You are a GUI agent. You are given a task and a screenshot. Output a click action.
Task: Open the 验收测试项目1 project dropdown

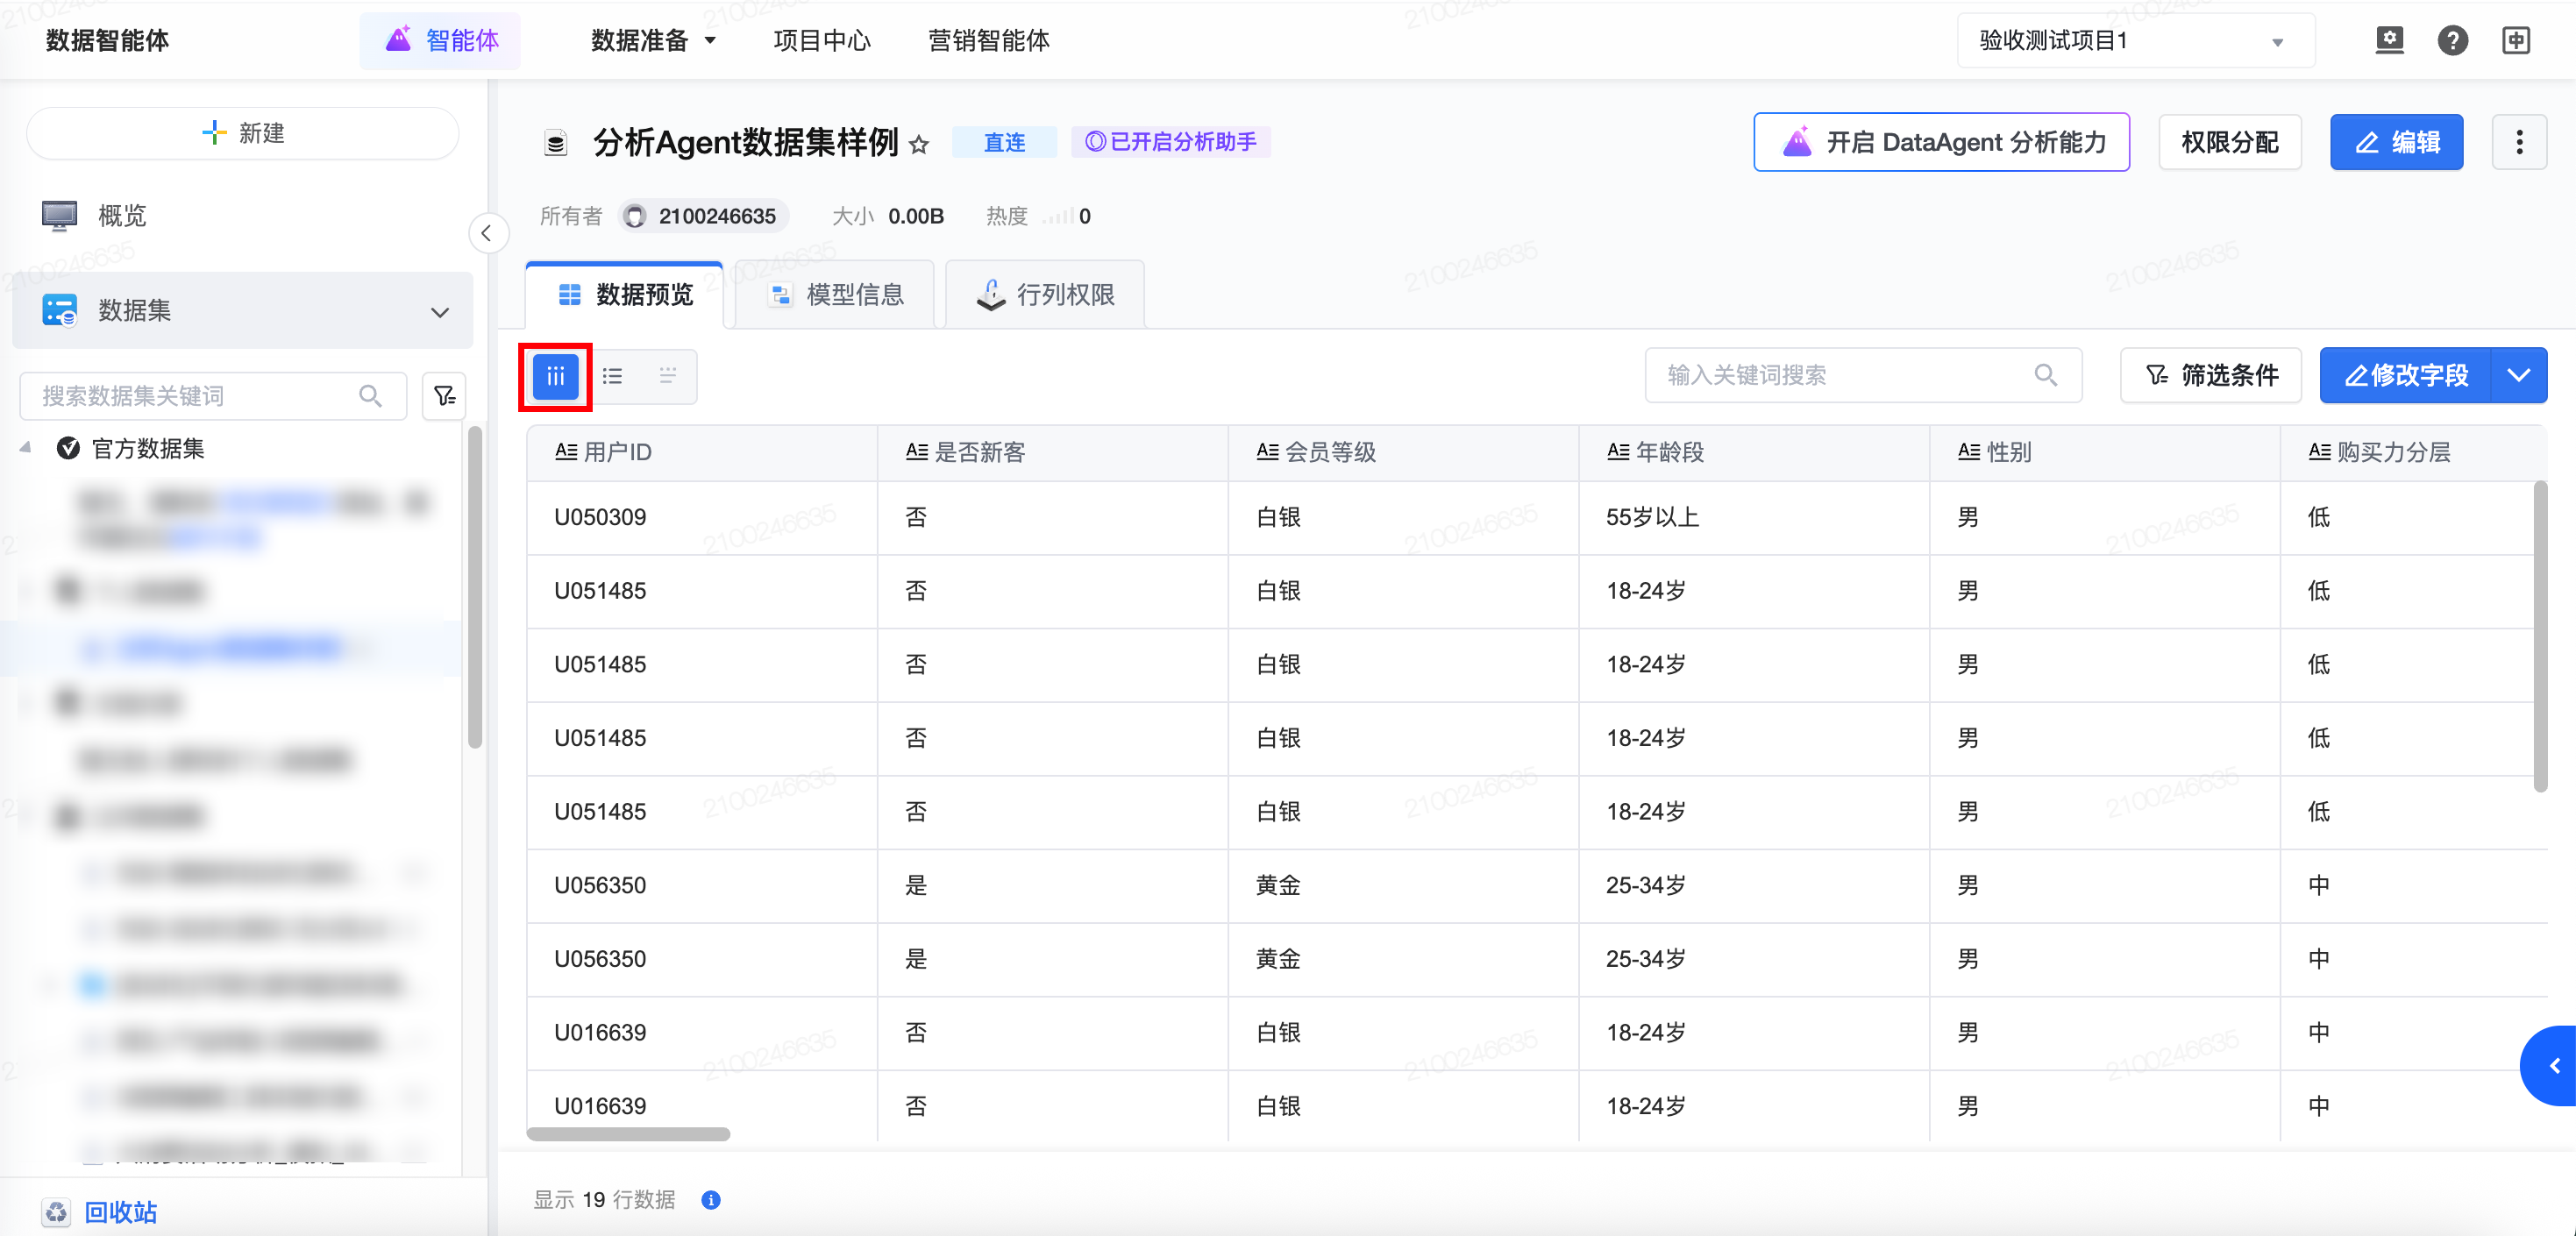coord(2134,41)
